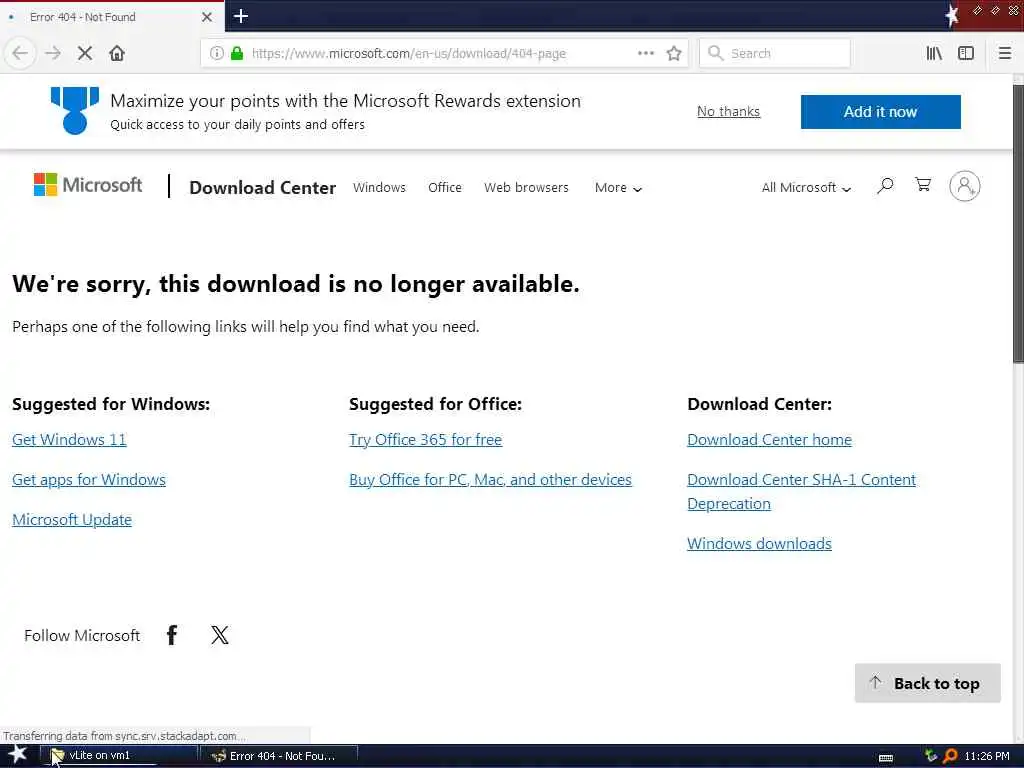This screenshot has width=1024, height=768.
Task: Click the green network tray icon
Action: (931, 756)
